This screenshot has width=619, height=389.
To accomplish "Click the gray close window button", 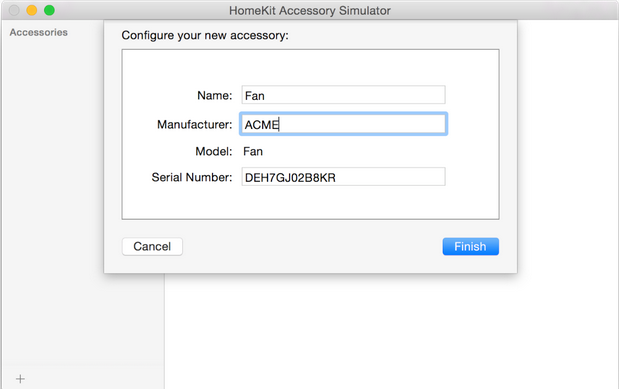I will coord(14,10).
